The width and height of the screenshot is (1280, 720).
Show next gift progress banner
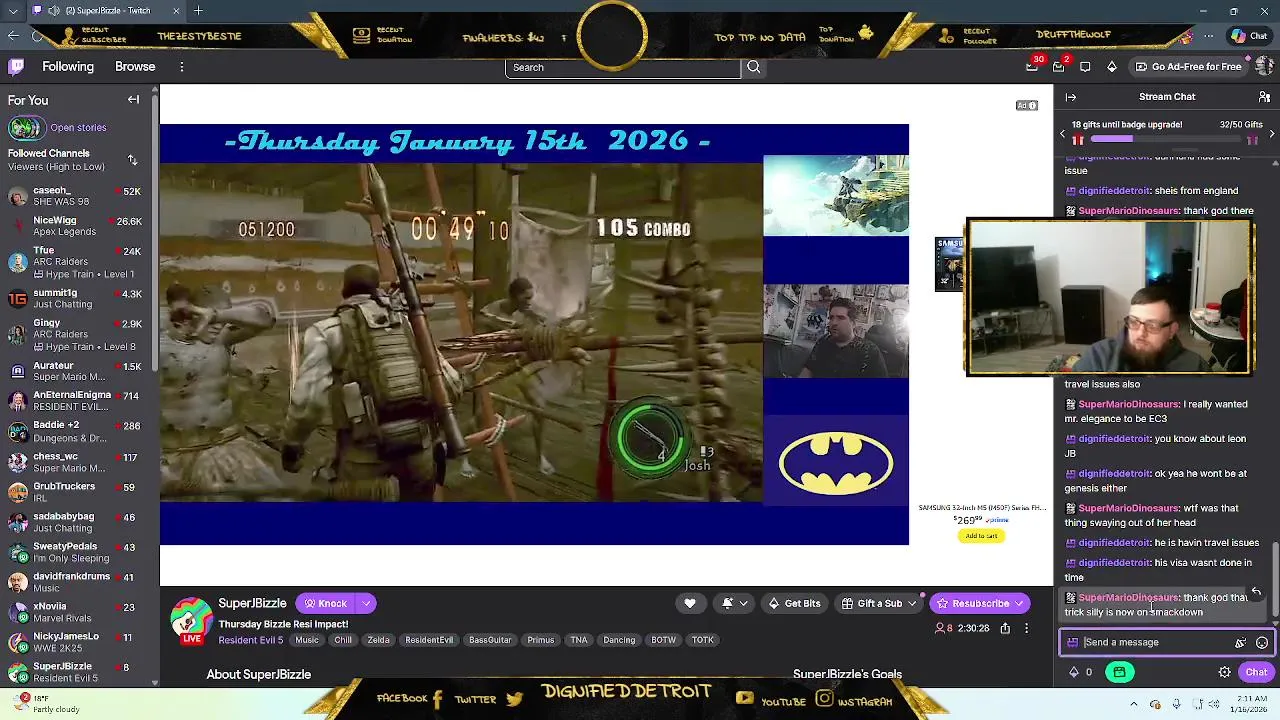[x=1271, y=133]
